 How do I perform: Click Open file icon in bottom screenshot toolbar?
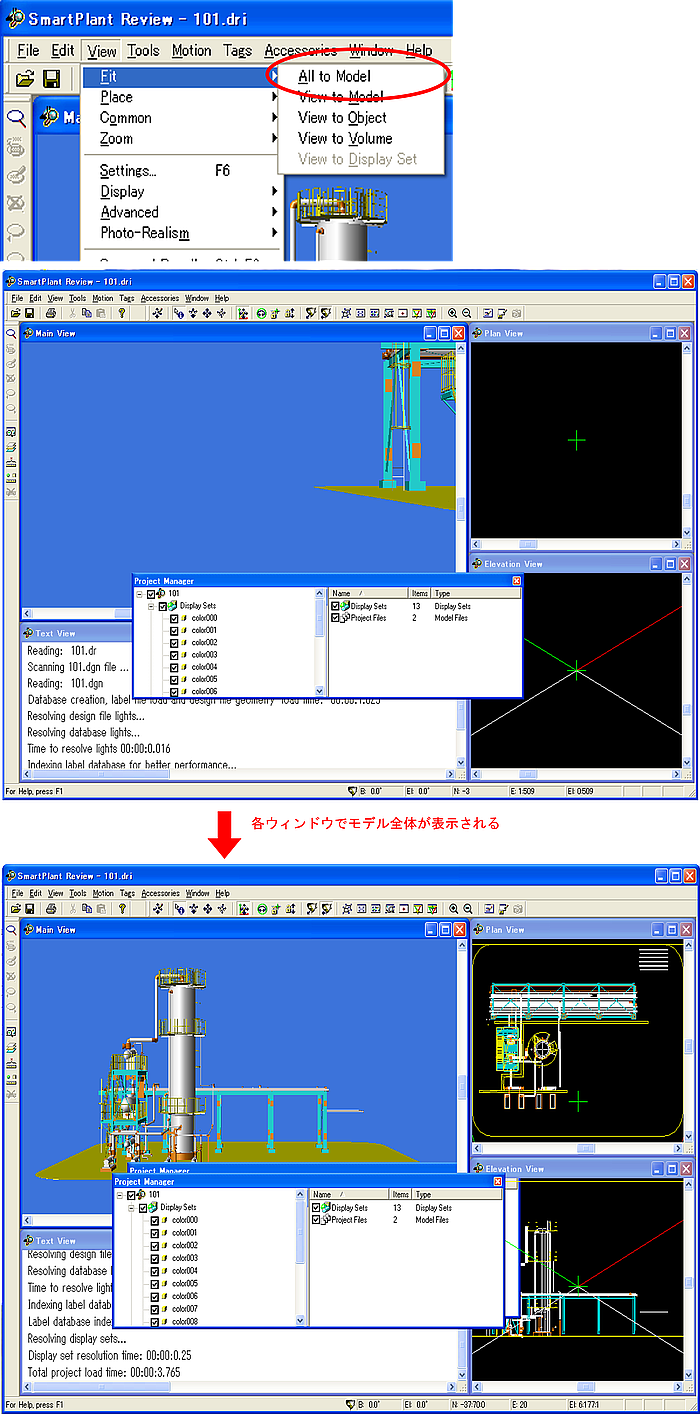click(14, 909)
